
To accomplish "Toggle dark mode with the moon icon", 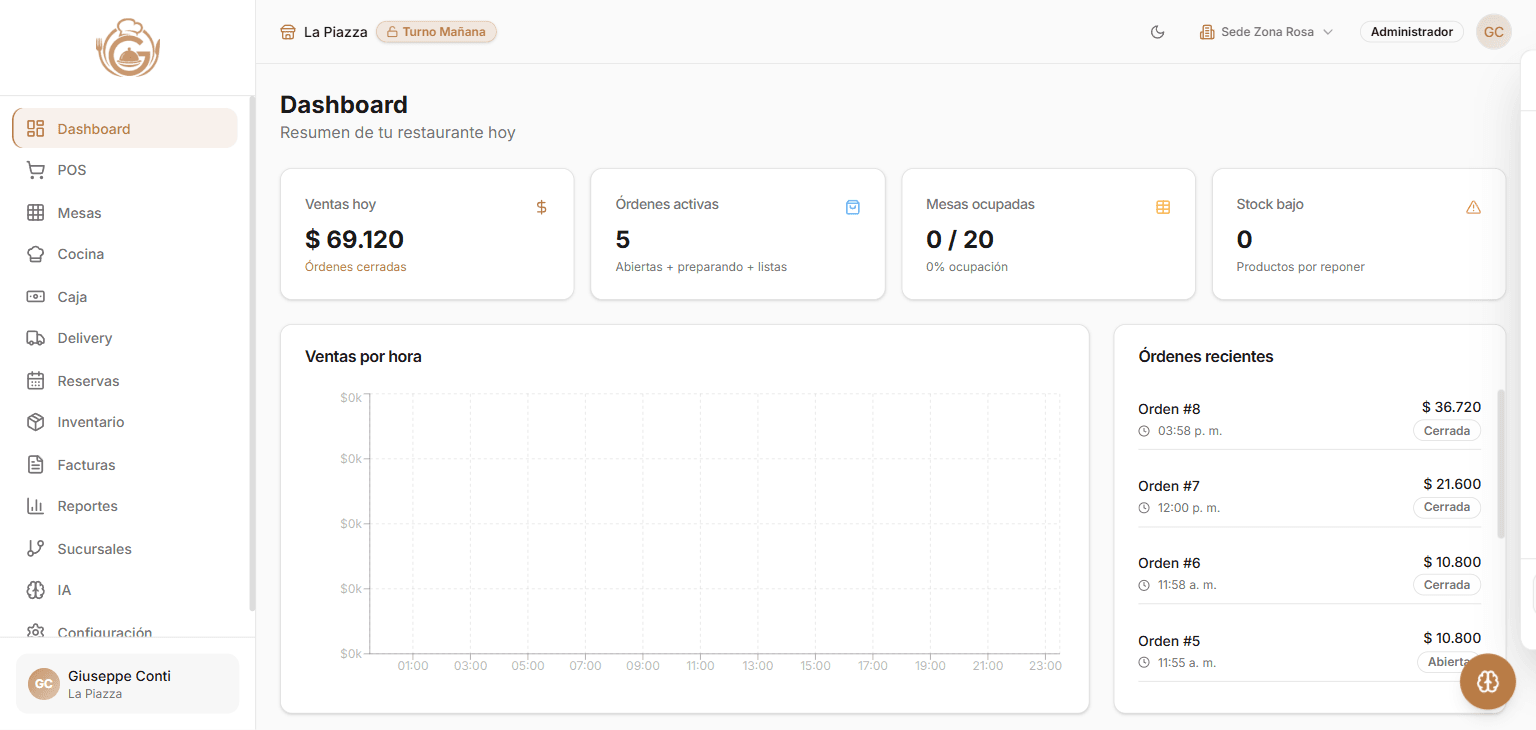I will tap(1158, 32).
